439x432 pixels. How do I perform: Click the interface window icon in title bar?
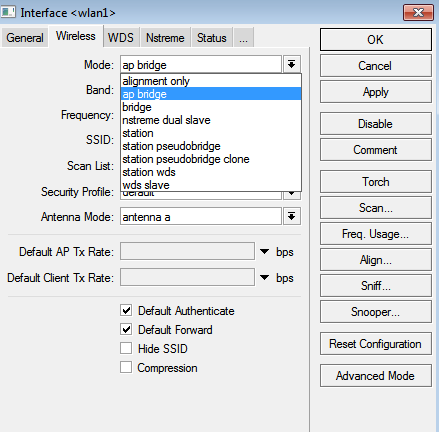[x=8, y=12]
